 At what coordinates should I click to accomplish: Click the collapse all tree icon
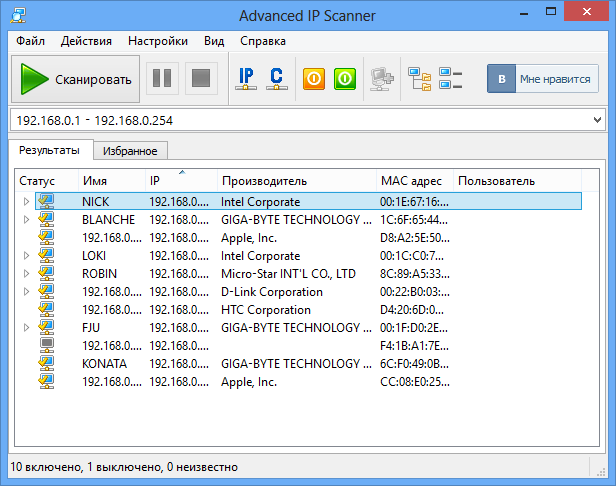click(450, 79)
